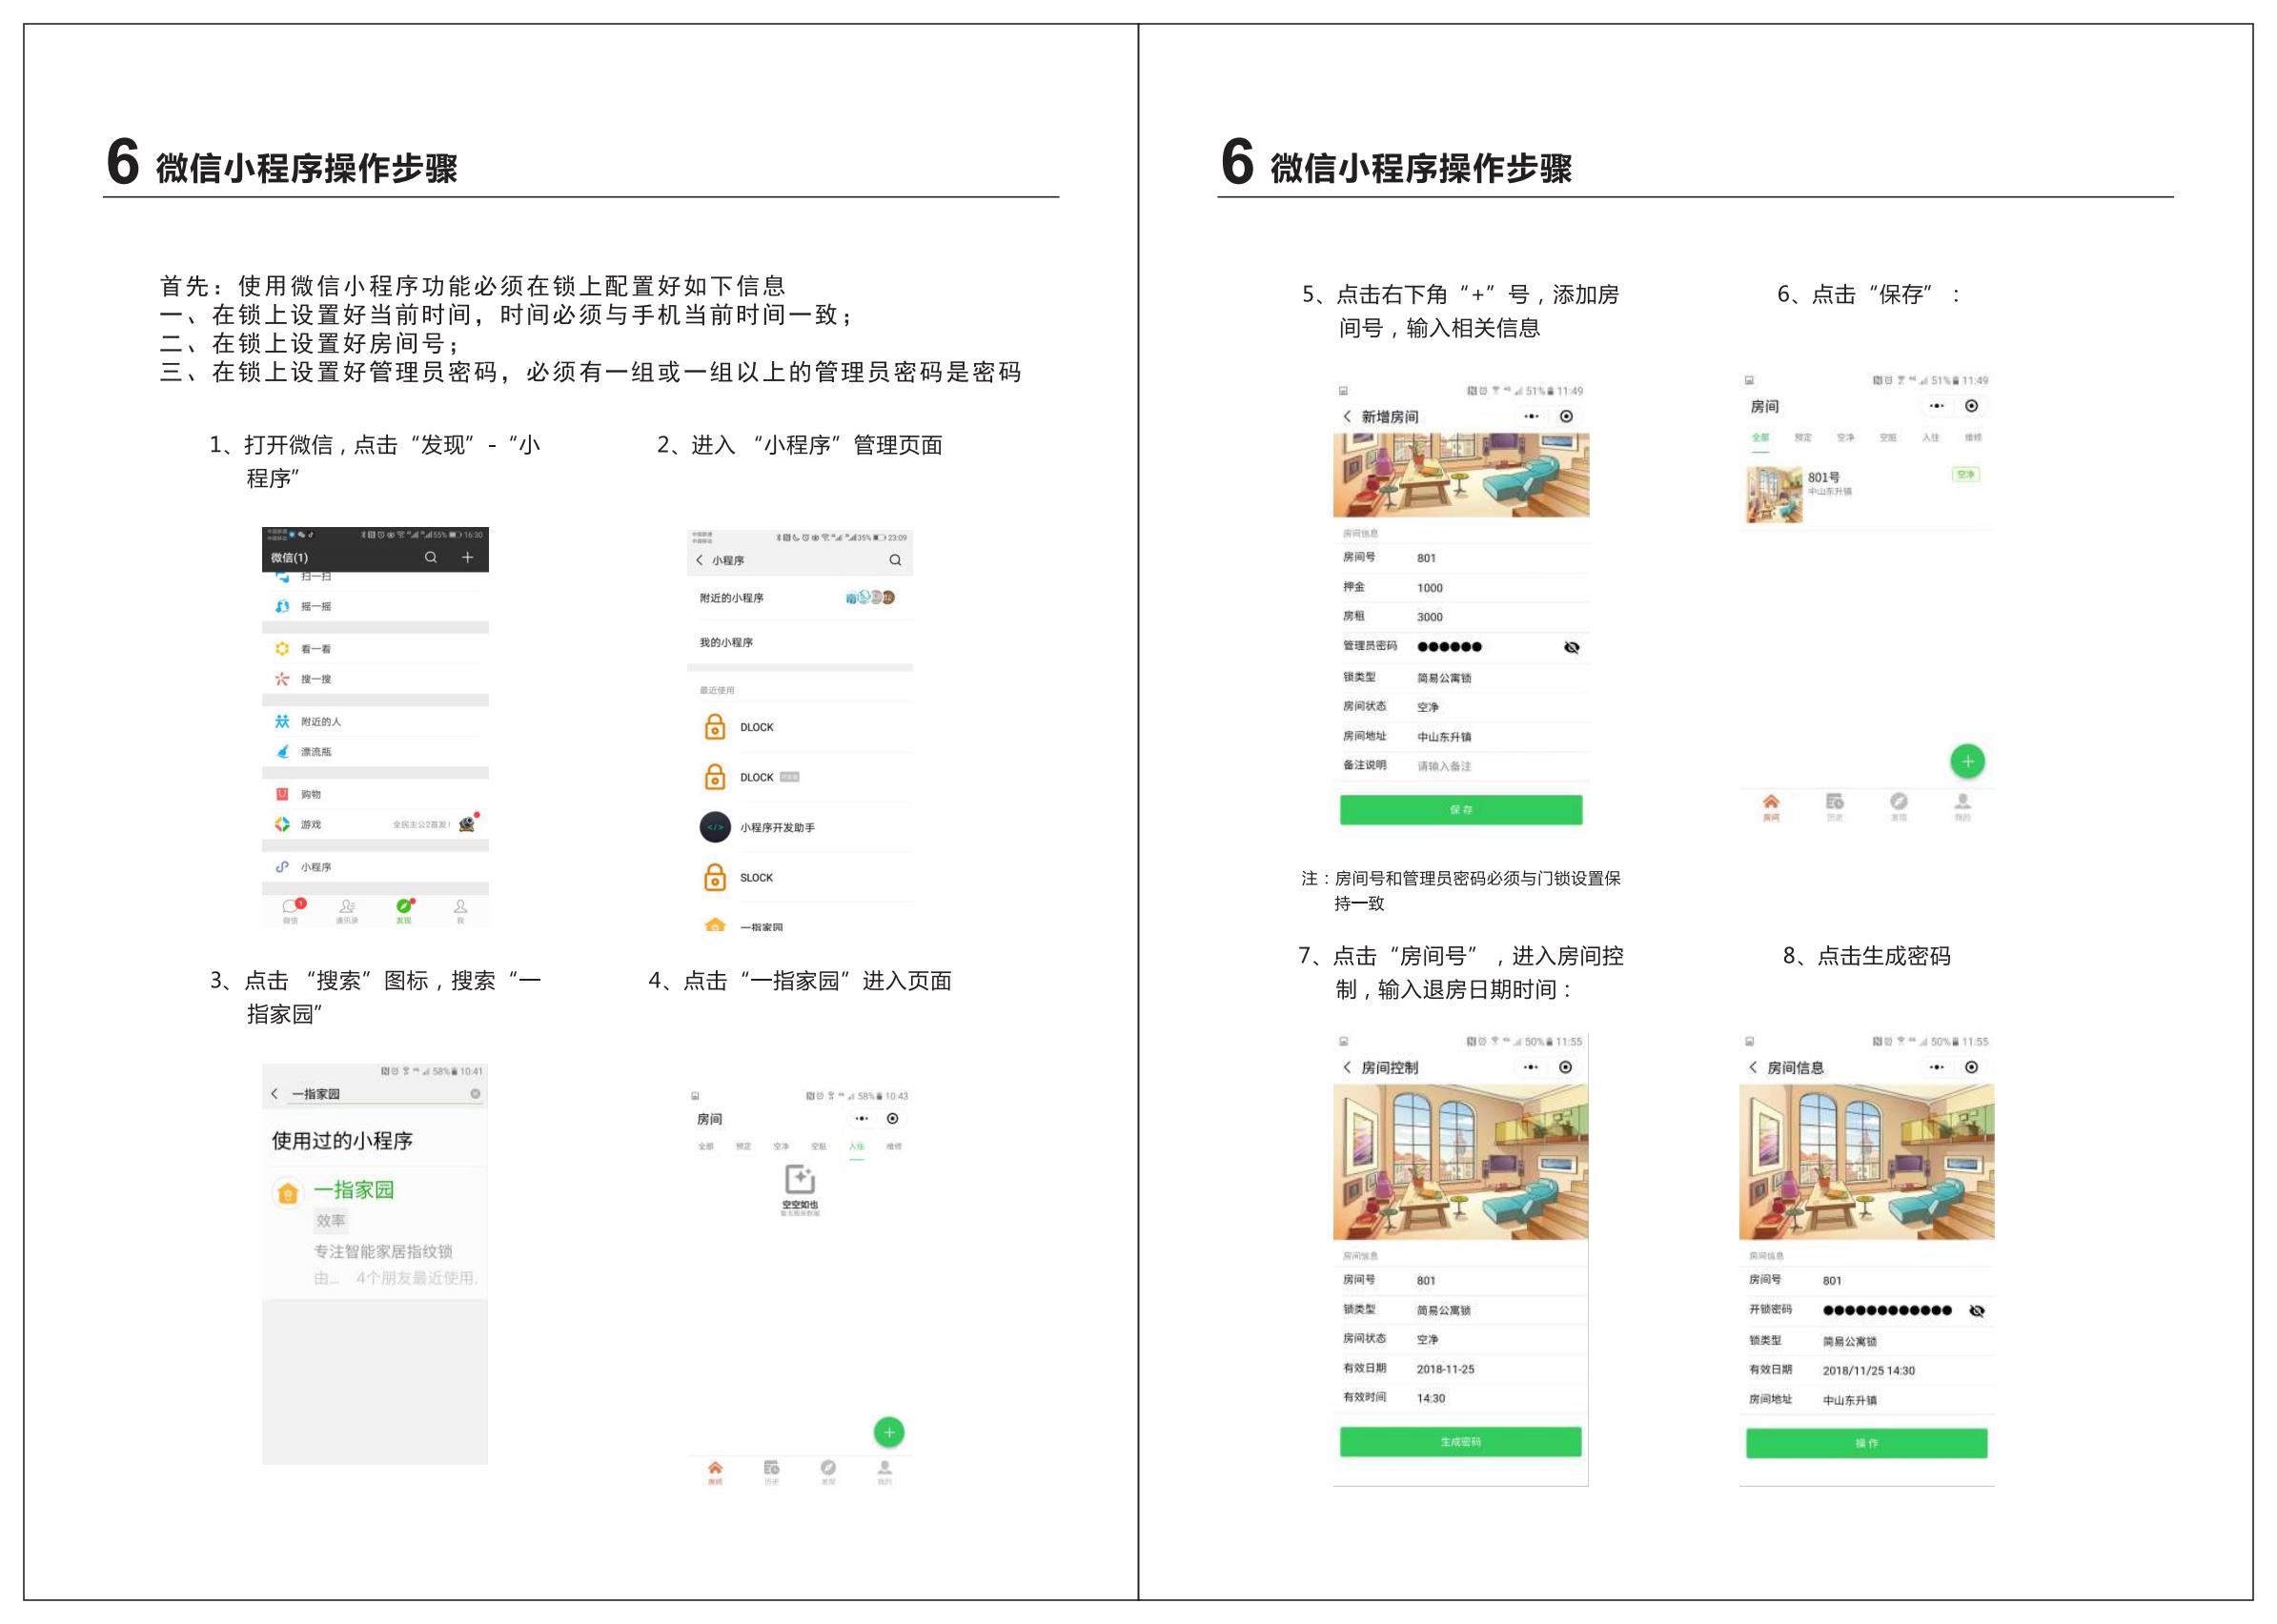
Task: Open the 有效时间 14:30 time picker
Action: [x=1431, y=1398]
